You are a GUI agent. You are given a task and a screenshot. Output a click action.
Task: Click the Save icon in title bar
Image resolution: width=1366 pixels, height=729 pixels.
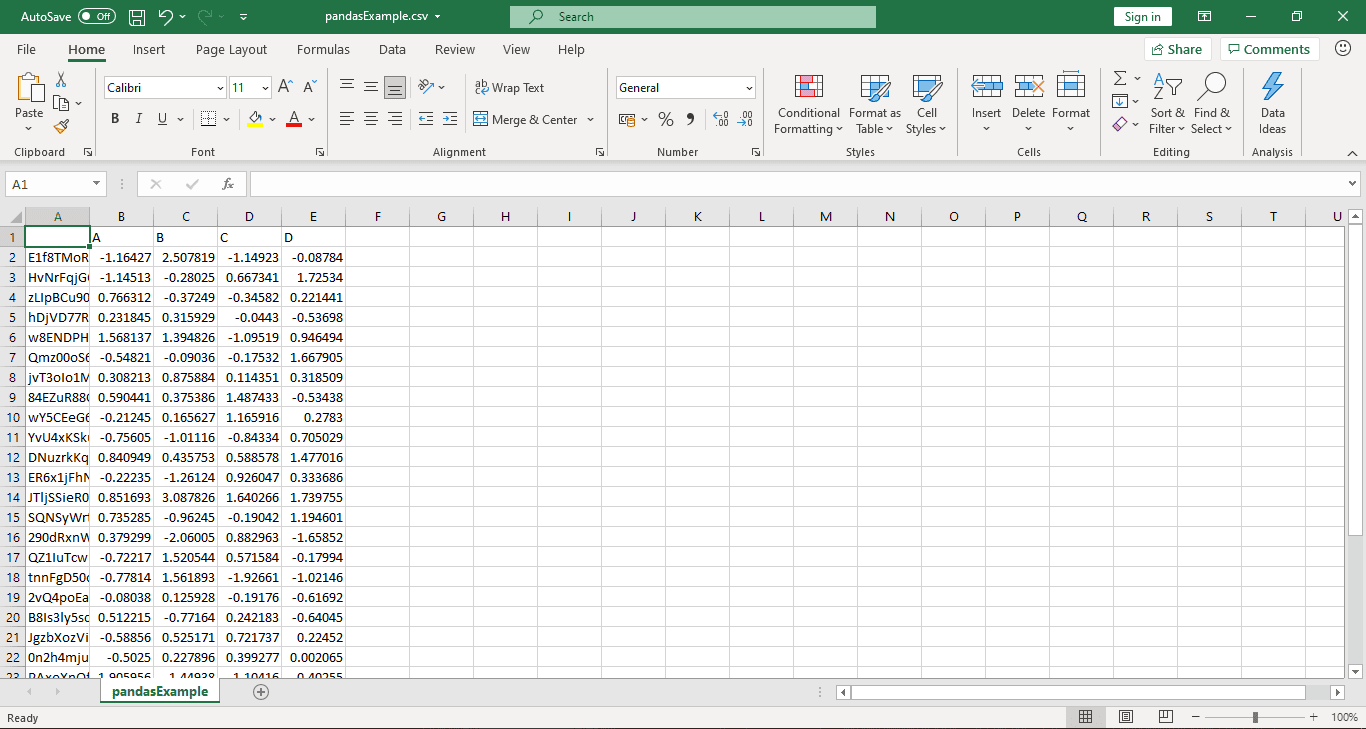click(x=137, y=17)
